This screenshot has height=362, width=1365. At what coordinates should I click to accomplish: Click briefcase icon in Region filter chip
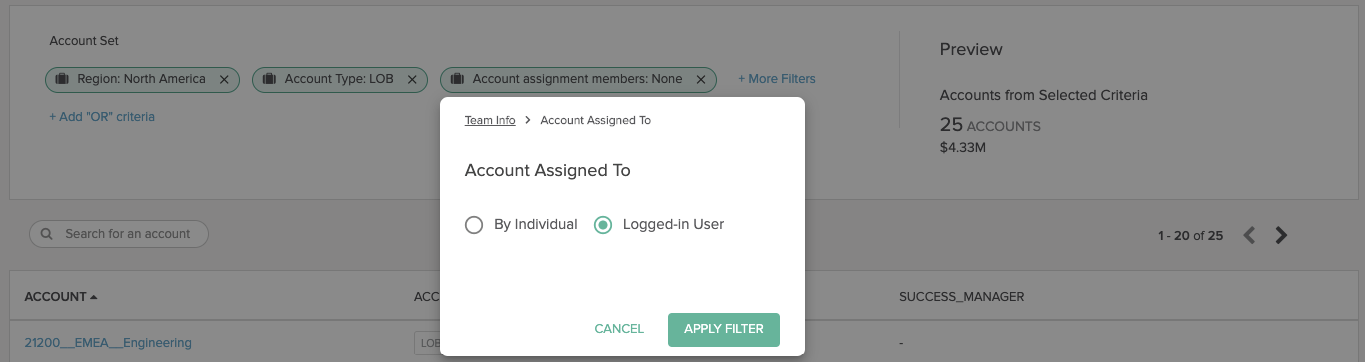[62, 79]
